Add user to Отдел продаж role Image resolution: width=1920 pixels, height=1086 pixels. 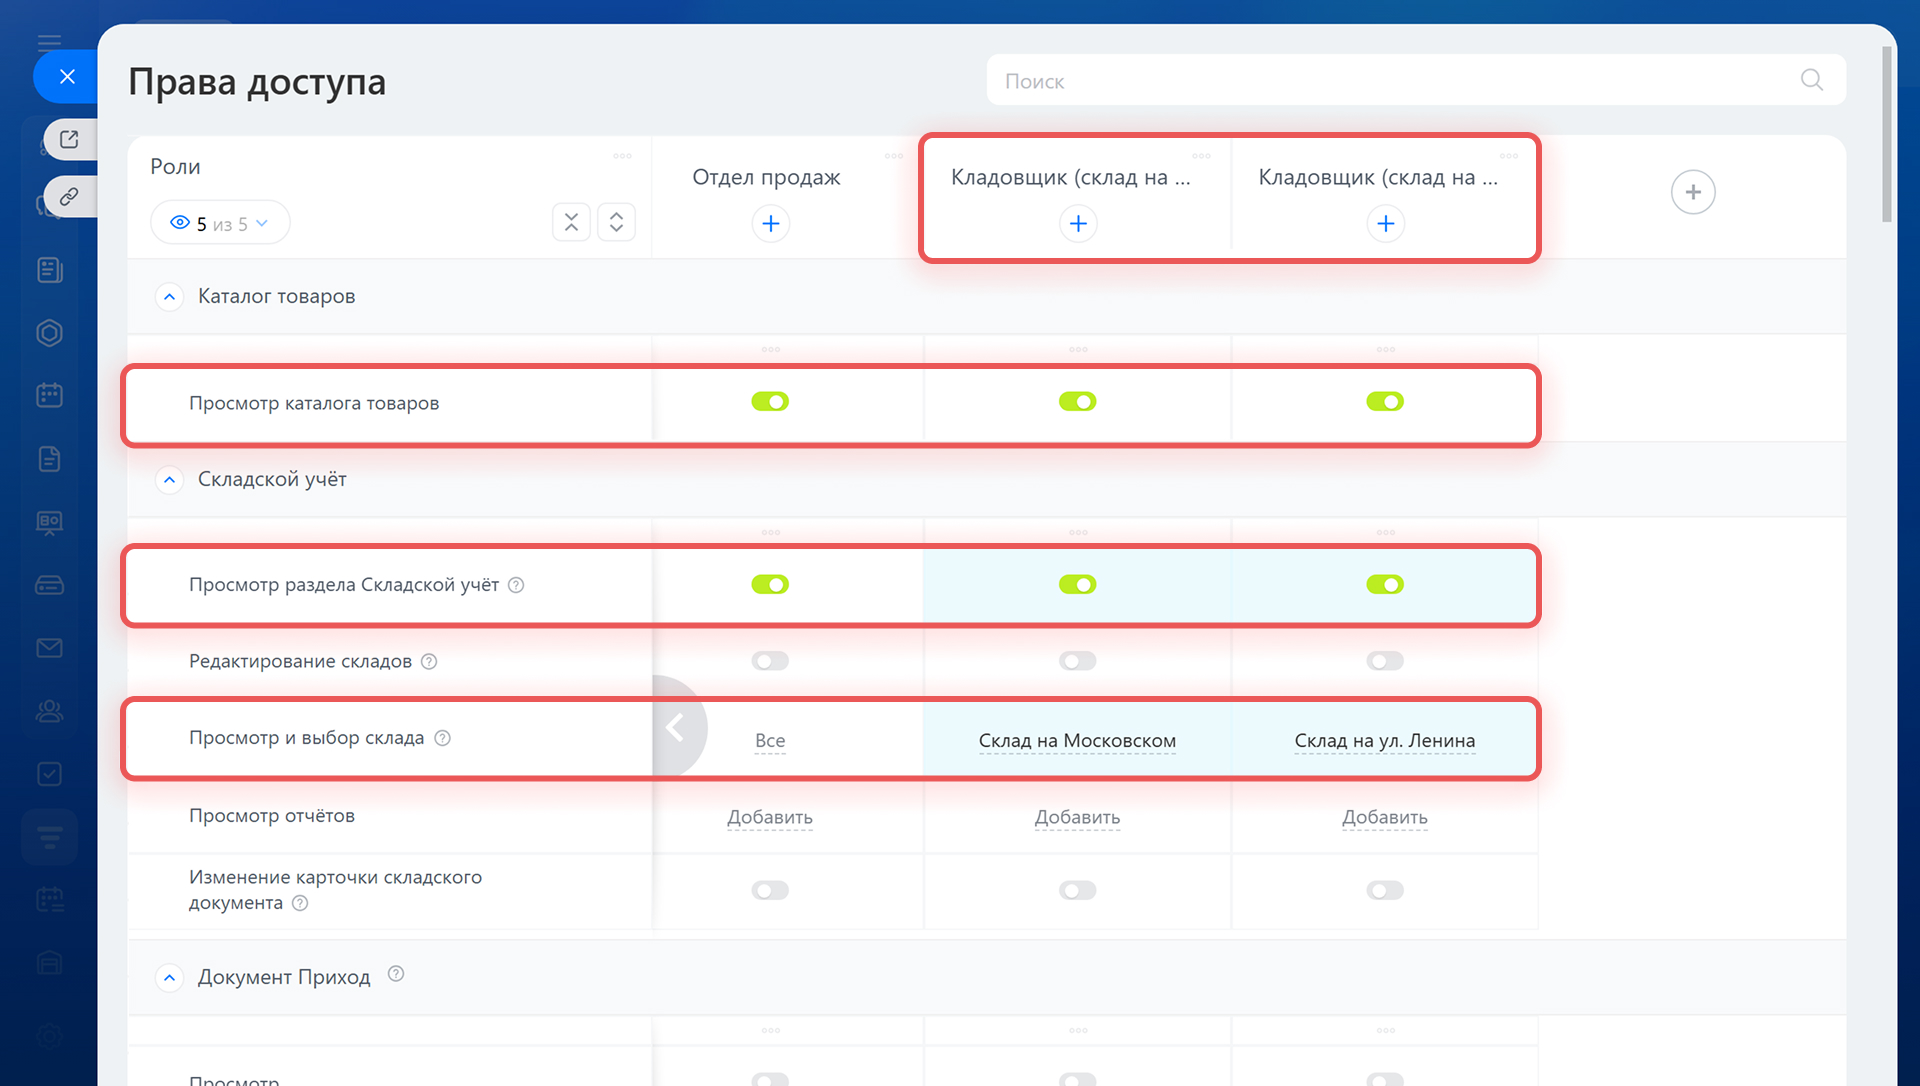pos(770,223)
